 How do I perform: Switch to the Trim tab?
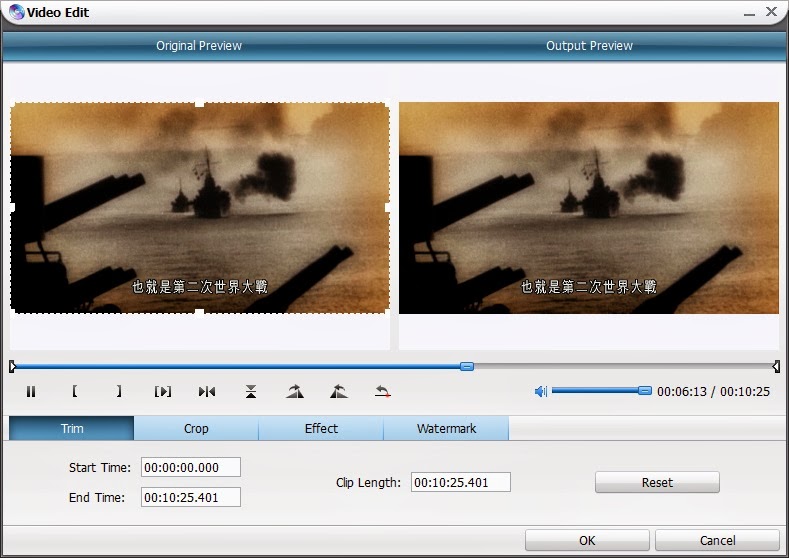coord(71,428)
